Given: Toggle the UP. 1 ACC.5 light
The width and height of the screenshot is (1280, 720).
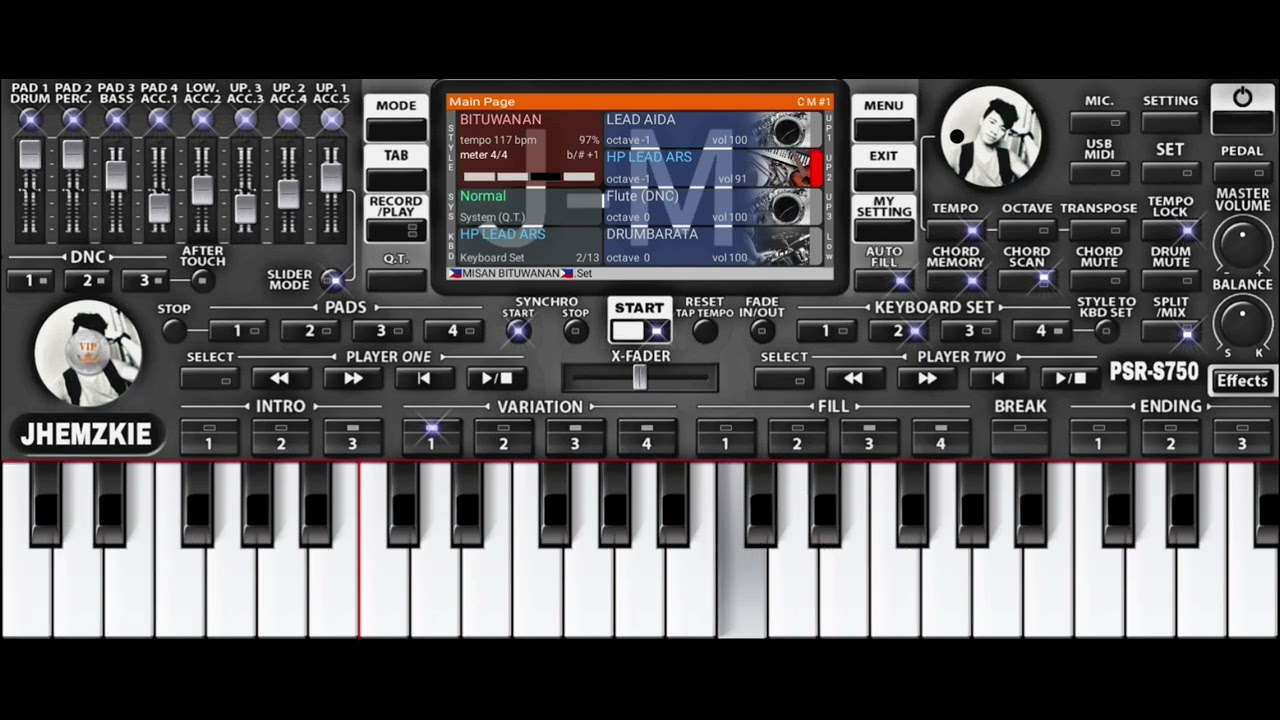Looking at the screenshot, I should (x=331, y=119).
